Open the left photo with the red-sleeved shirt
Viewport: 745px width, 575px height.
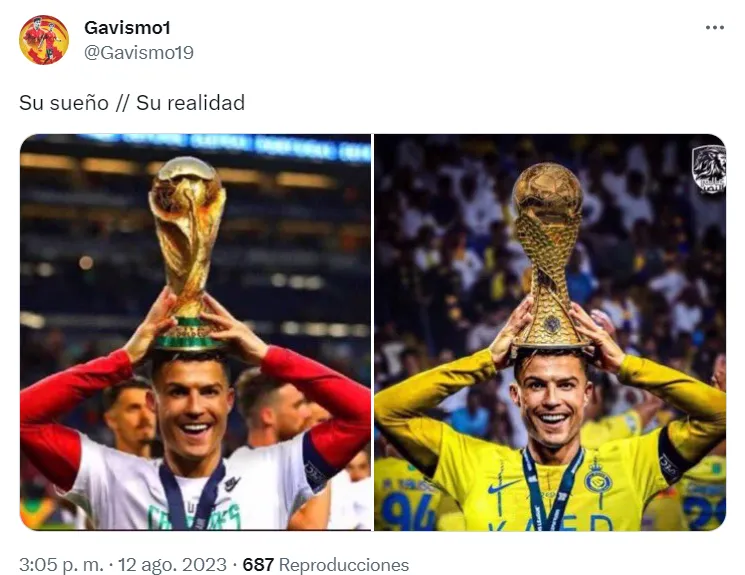pos(195,332)
